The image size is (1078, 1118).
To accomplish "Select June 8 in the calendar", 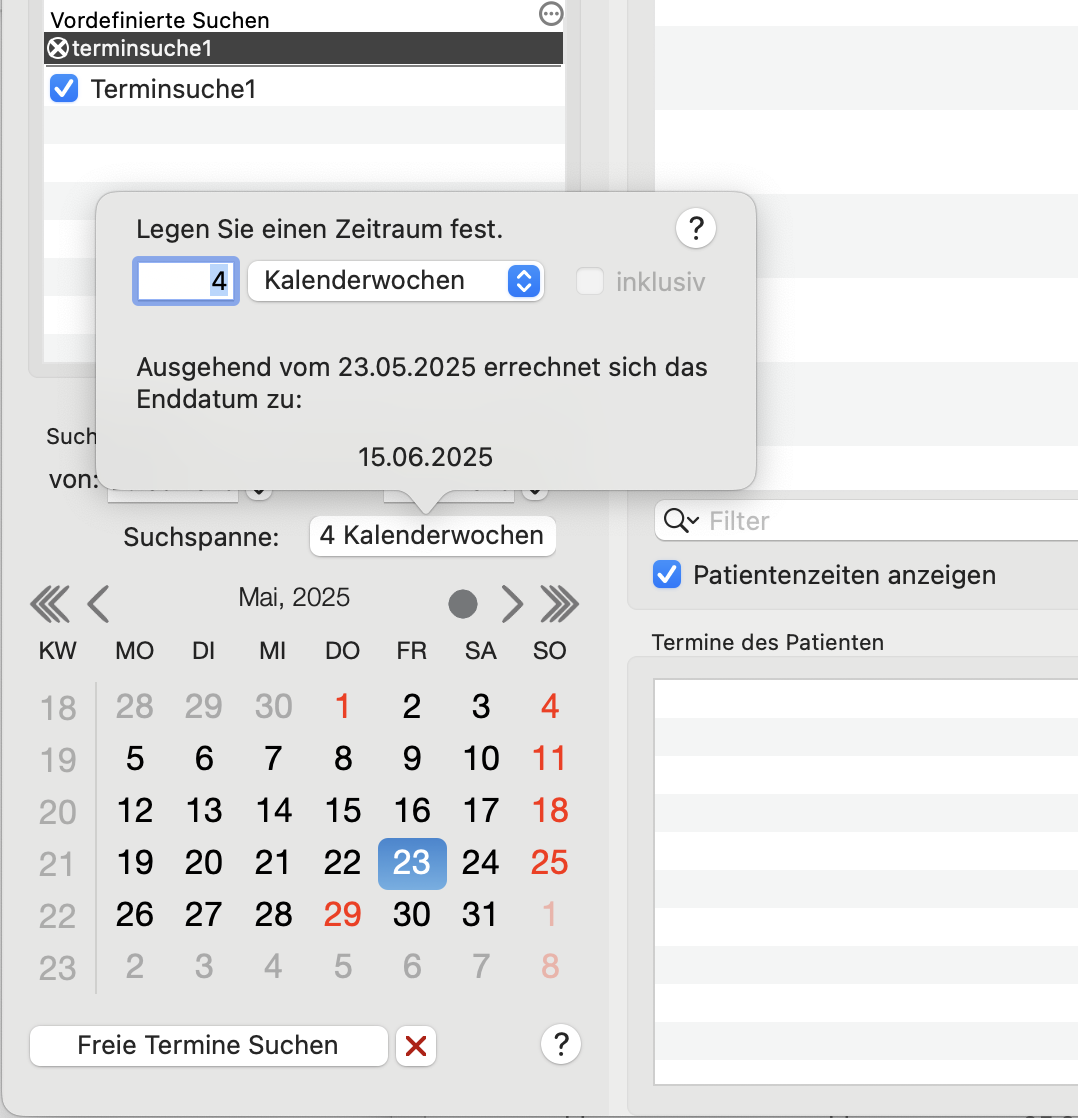I will tap(550, 967).
